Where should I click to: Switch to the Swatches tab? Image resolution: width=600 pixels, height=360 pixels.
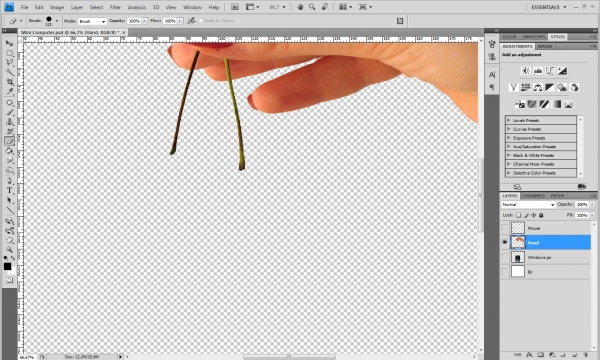point(533,37)
